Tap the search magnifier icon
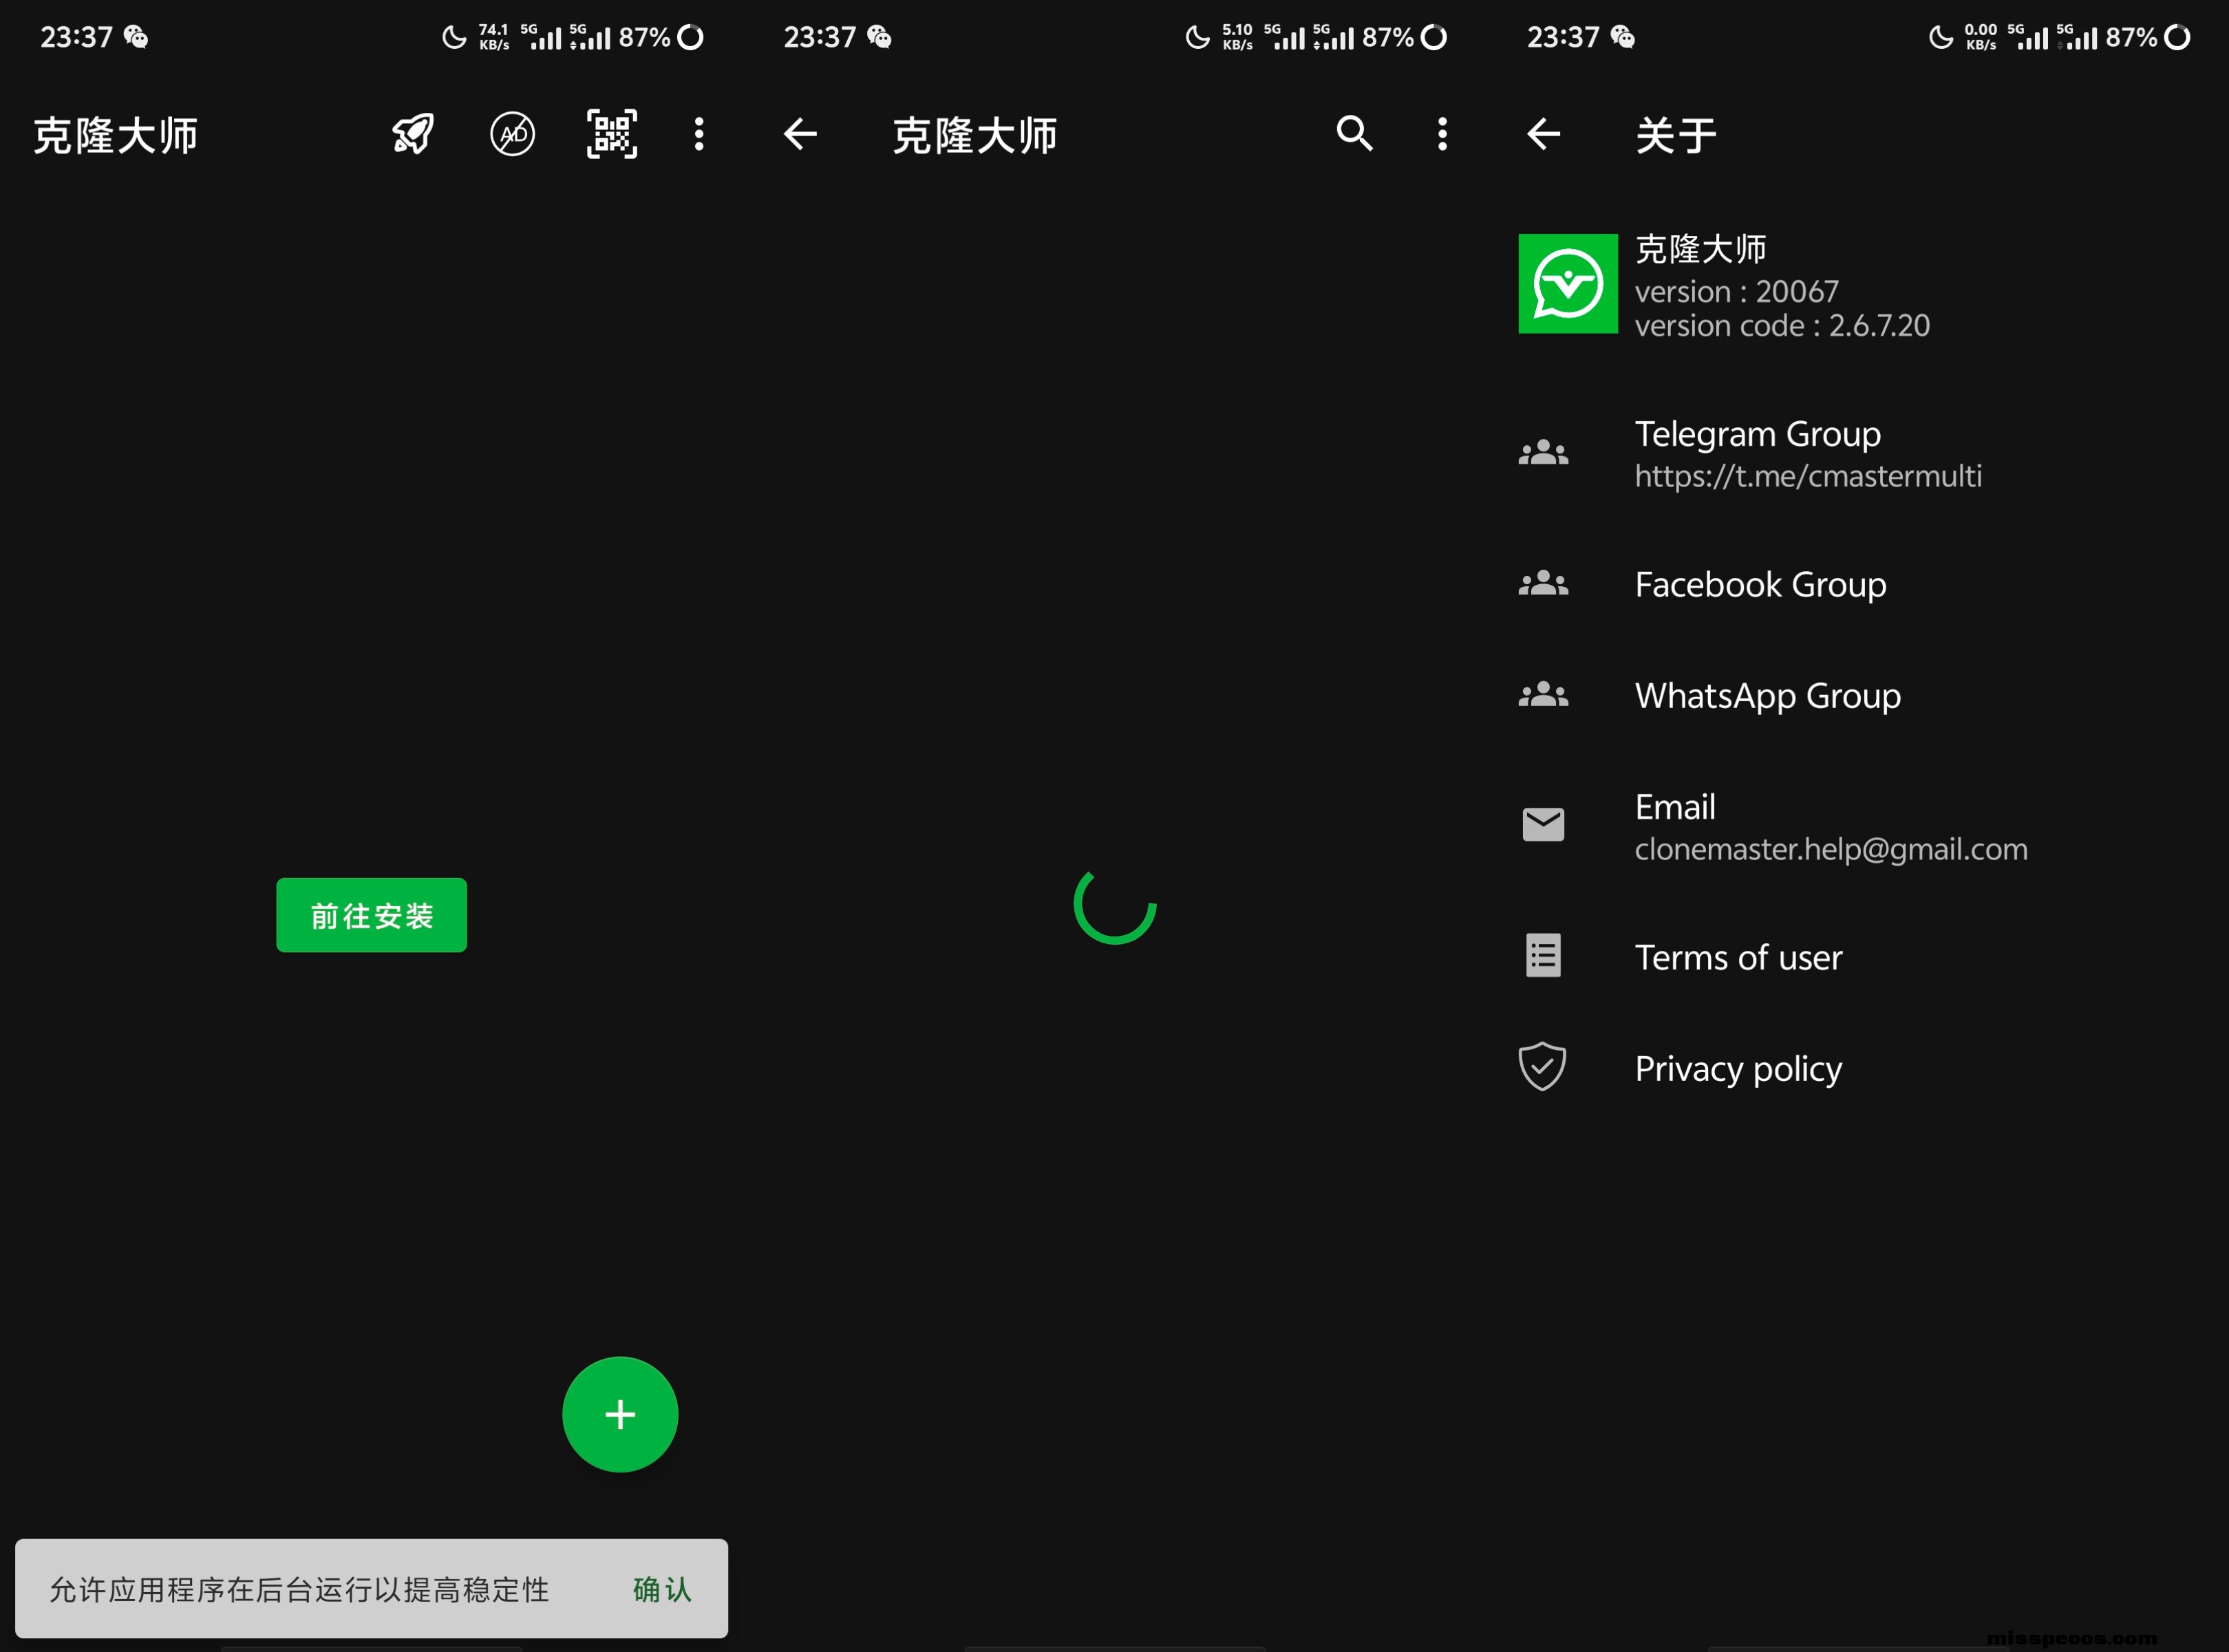The height and width of the screenshot is (1652, 2229). pyautogui.click(x=1354, y=134)
